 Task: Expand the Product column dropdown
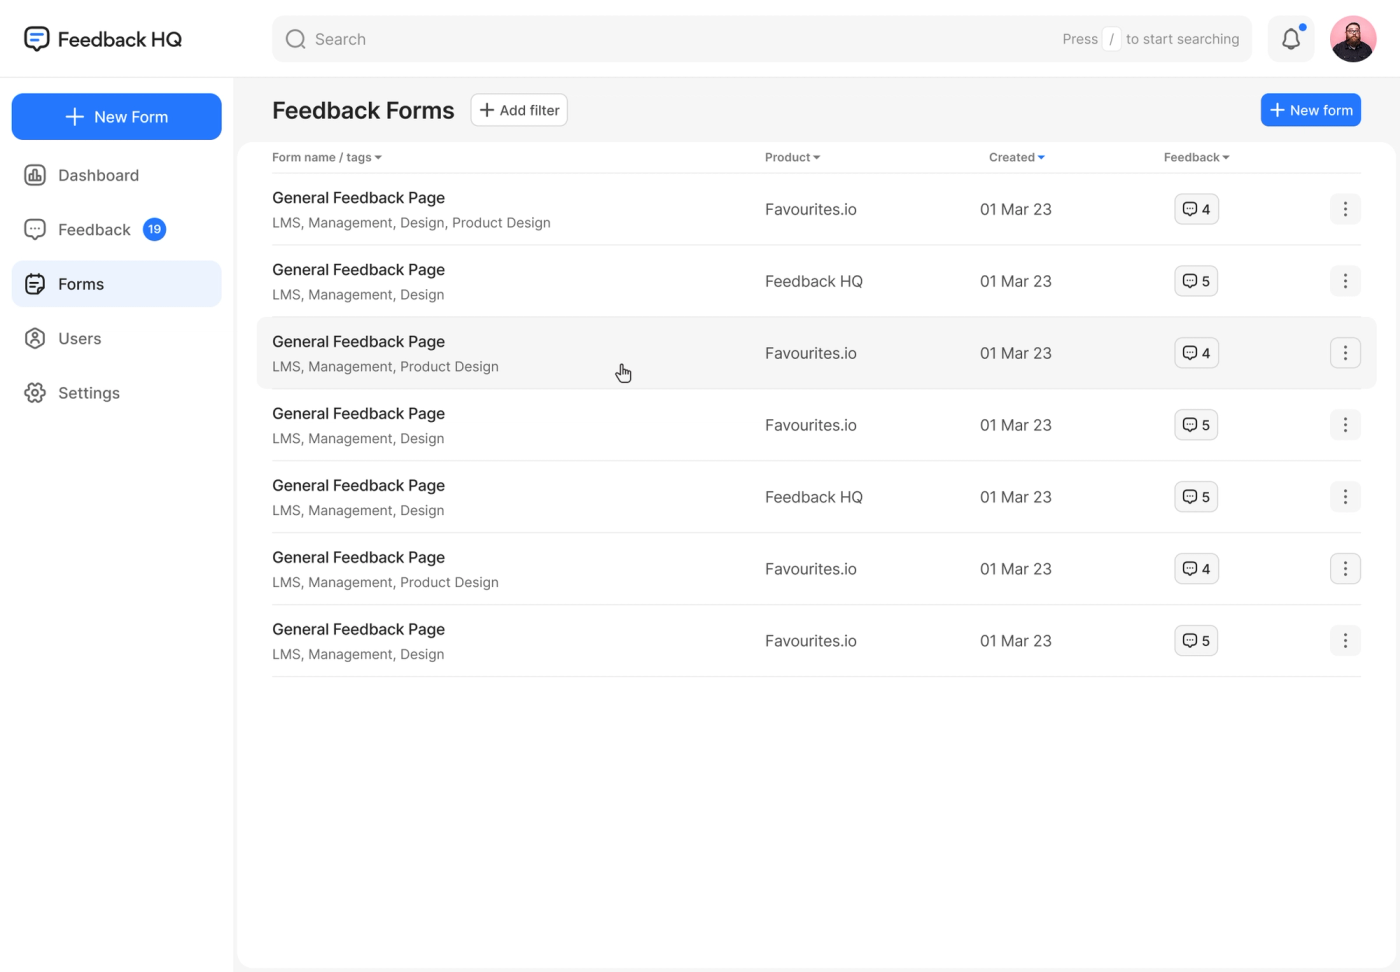pos(792,157)
